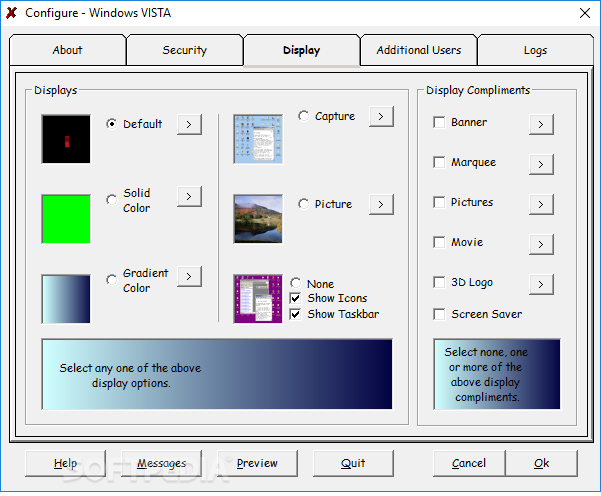Uncheck the Show Icons checkbox

[296, 298]
